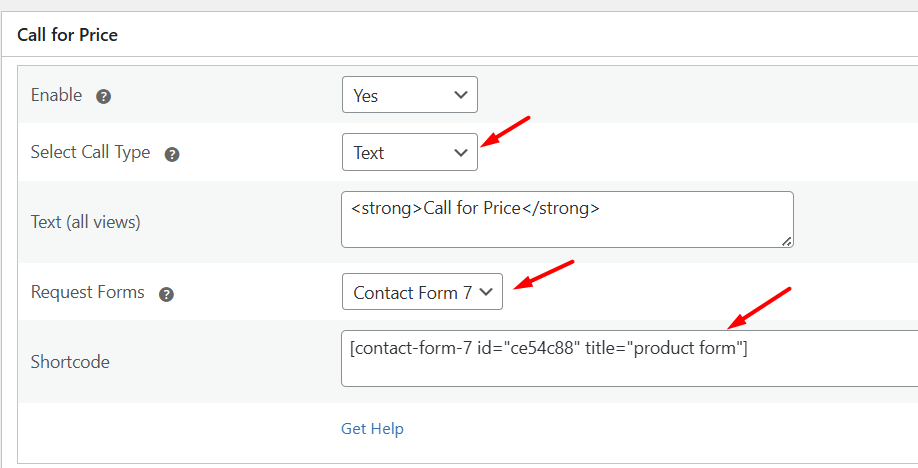
Task: Click the chevron of the Text call type select
Action: coord(461,153)
